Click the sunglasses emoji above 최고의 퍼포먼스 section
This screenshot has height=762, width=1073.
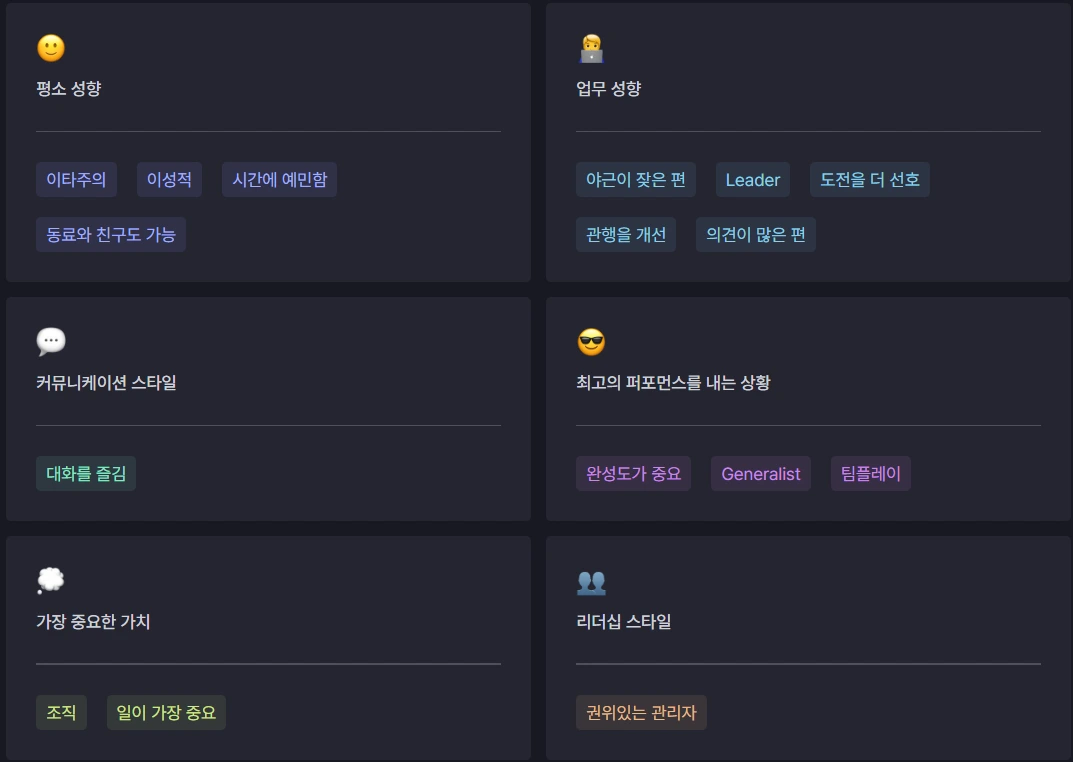tap(589, 340)
